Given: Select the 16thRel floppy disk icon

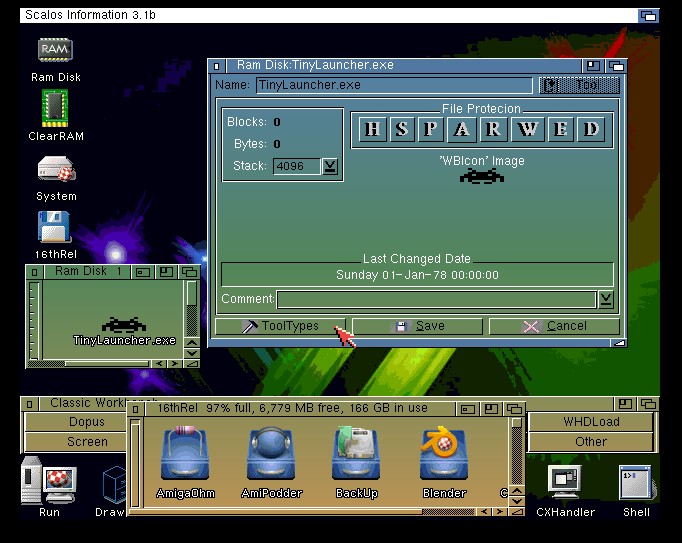Looking at the screenshot, I should [55, 228].
